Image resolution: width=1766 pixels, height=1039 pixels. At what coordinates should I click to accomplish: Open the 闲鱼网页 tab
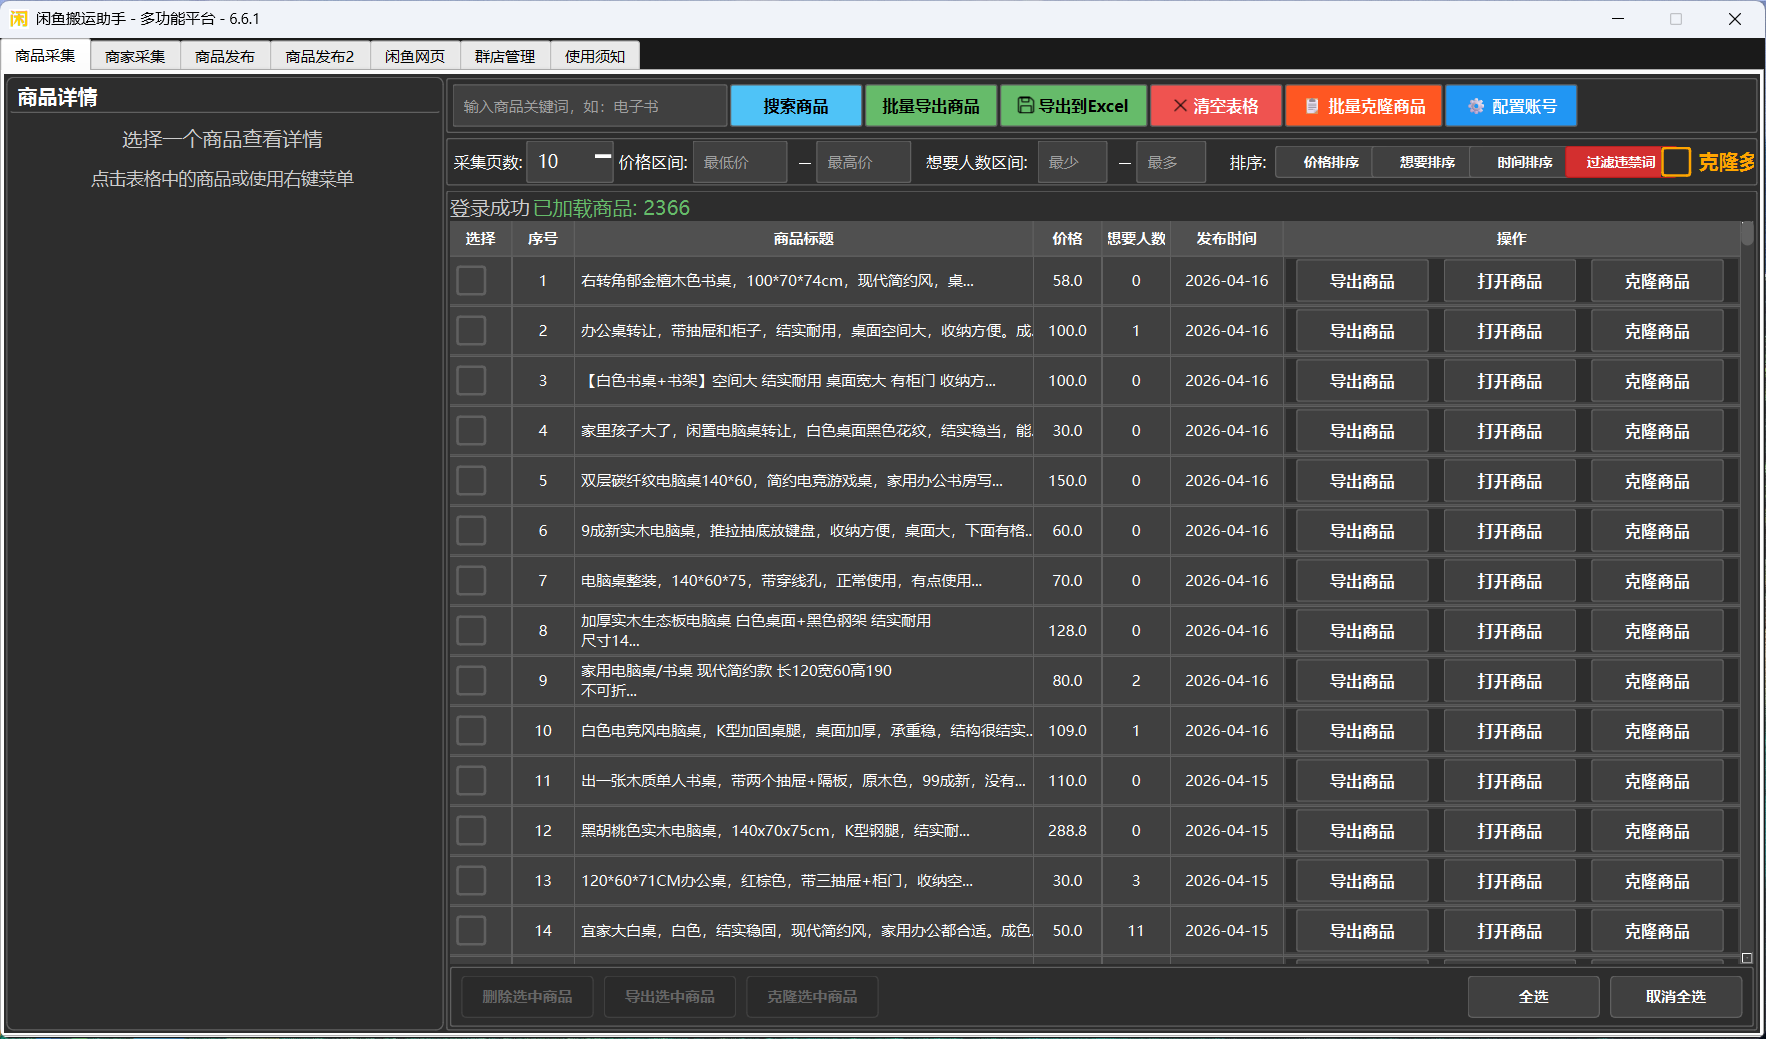[415, 56]
